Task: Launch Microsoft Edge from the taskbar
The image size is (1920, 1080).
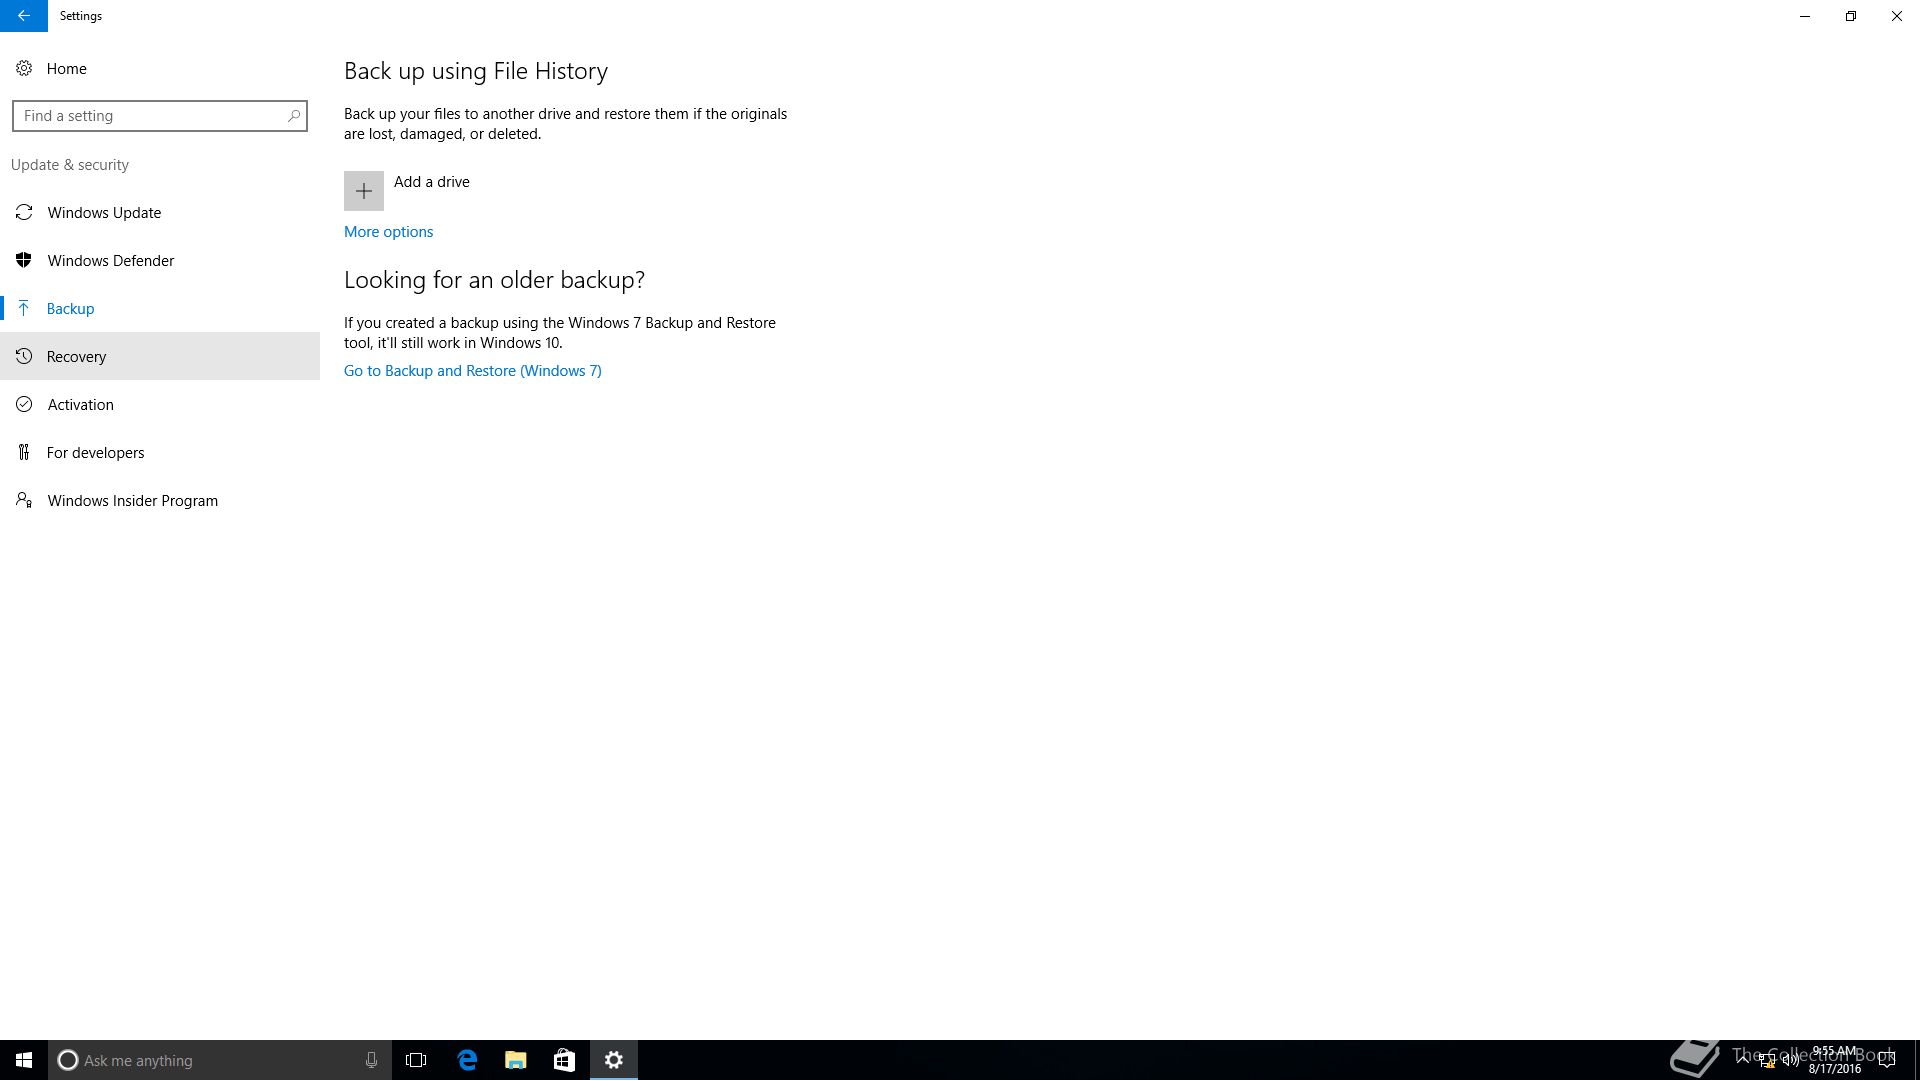Action: [x=467, y=1060]
